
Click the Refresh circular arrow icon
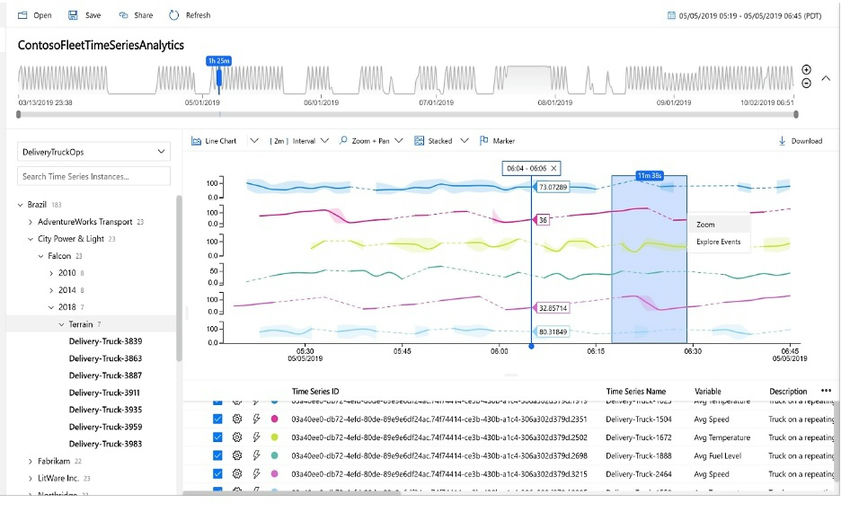[175, 16]
